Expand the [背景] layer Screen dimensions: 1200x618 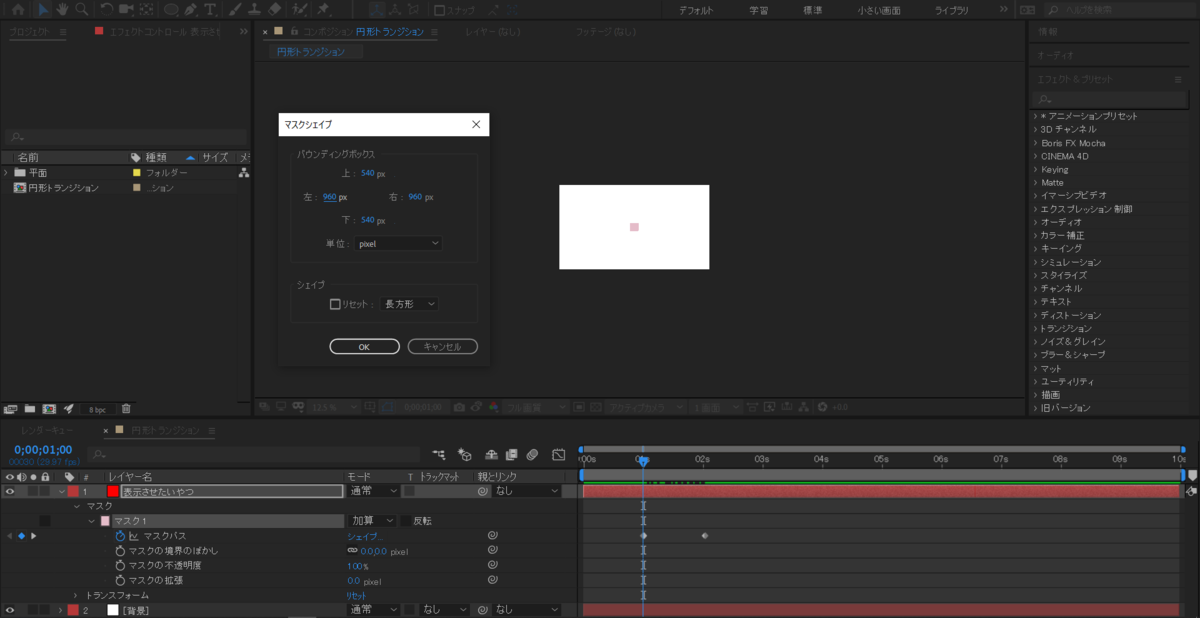coord(60,610)
